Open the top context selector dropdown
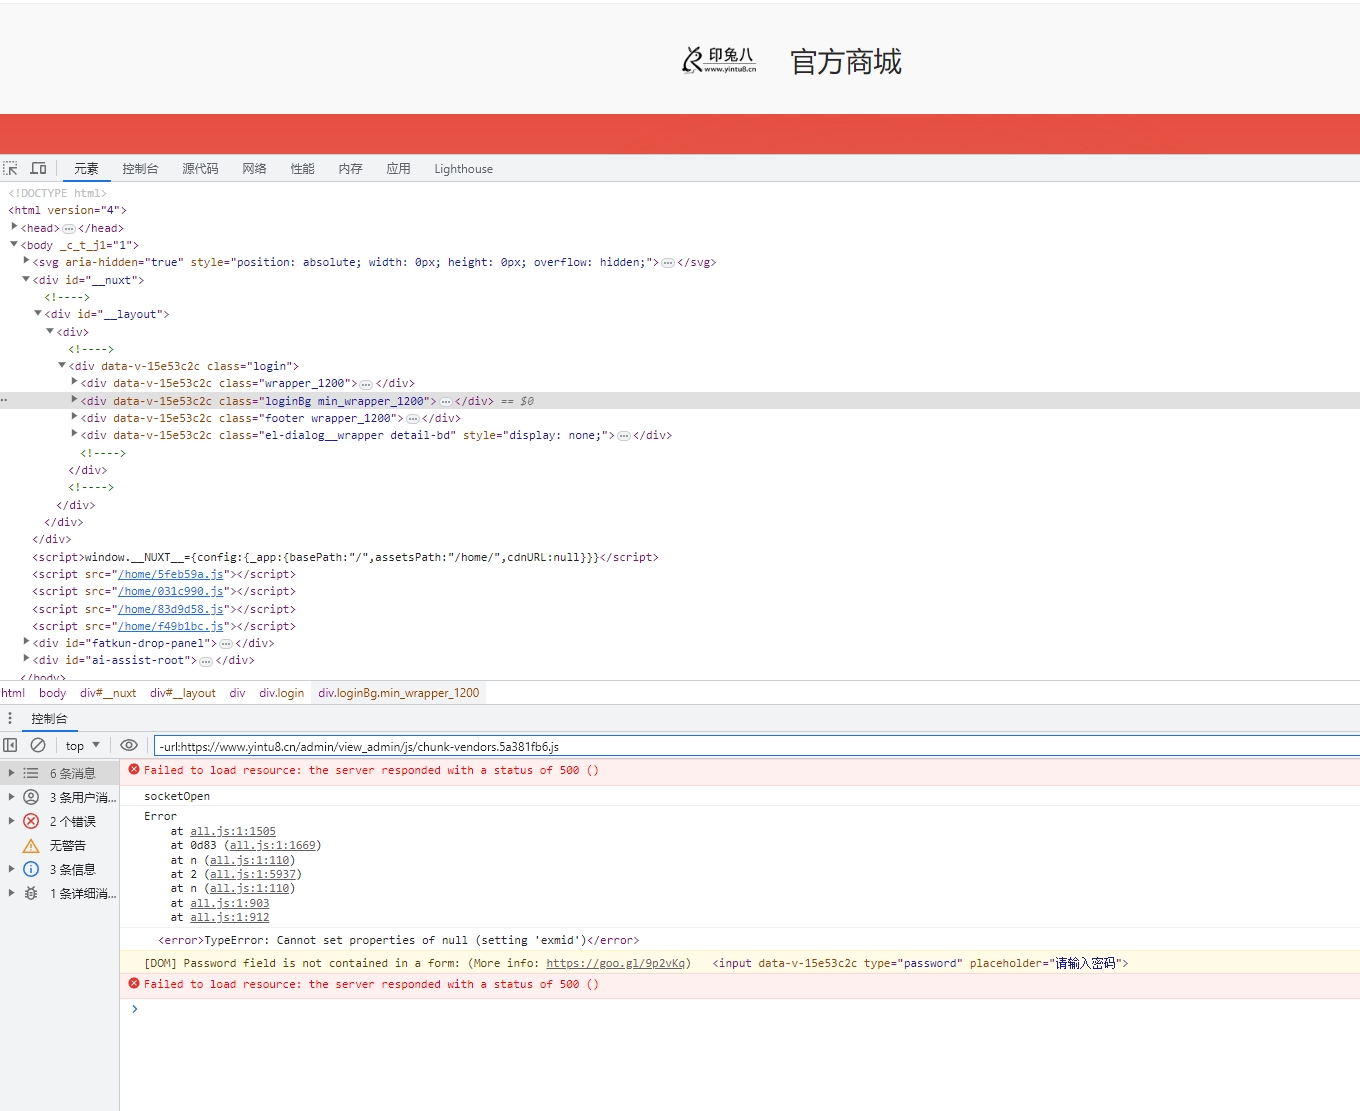1360x1111 pixels. 83,746
